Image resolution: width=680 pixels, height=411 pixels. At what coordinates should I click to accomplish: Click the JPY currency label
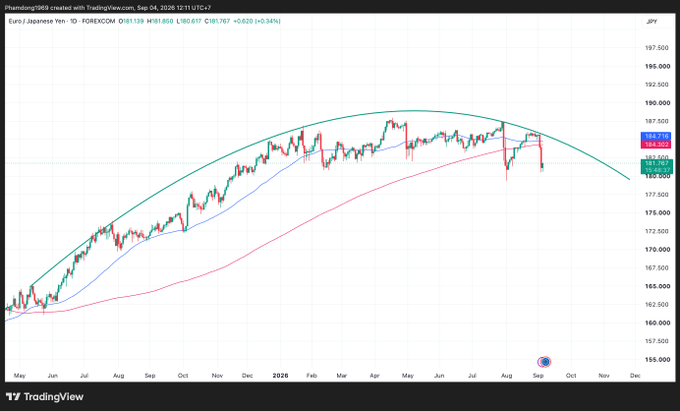pyautogui.click(x=651, y=21)
